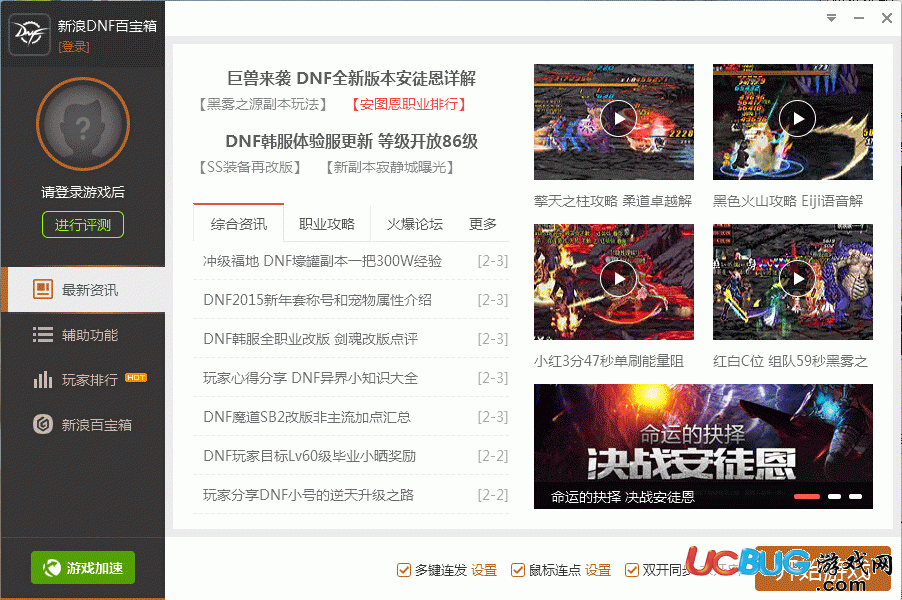Toggle the 双开同步 checkbox
This screenshot has width=902, height=600.
click(632, 570)
